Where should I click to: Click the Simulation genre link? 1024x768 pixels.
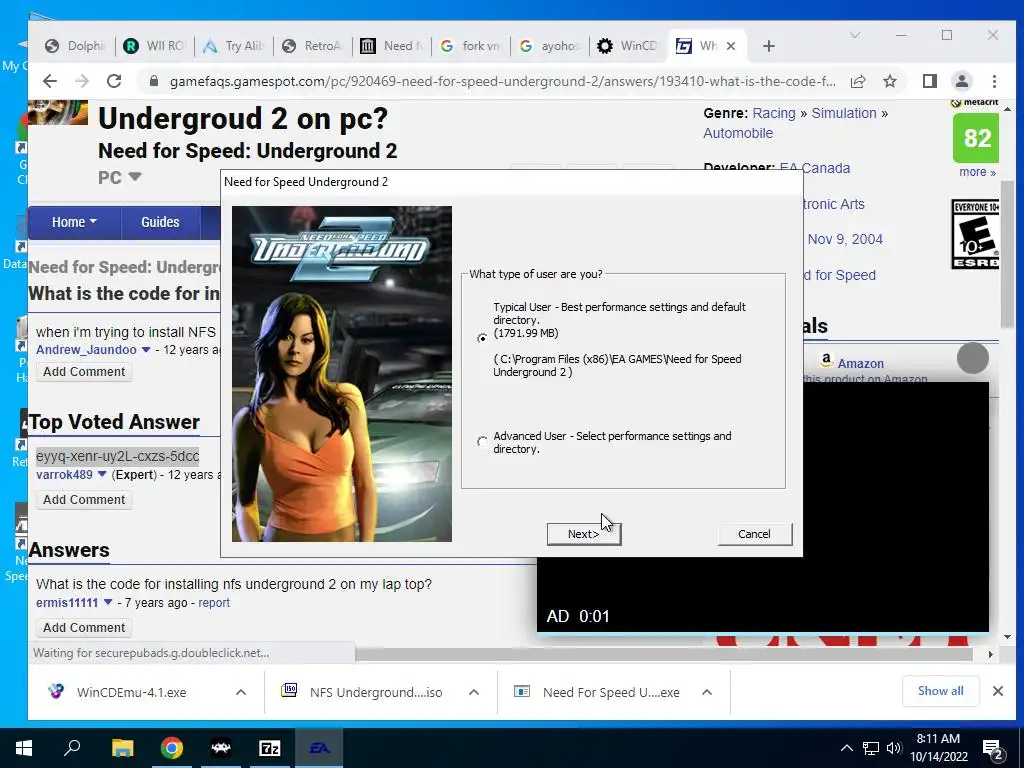[844, 113]
